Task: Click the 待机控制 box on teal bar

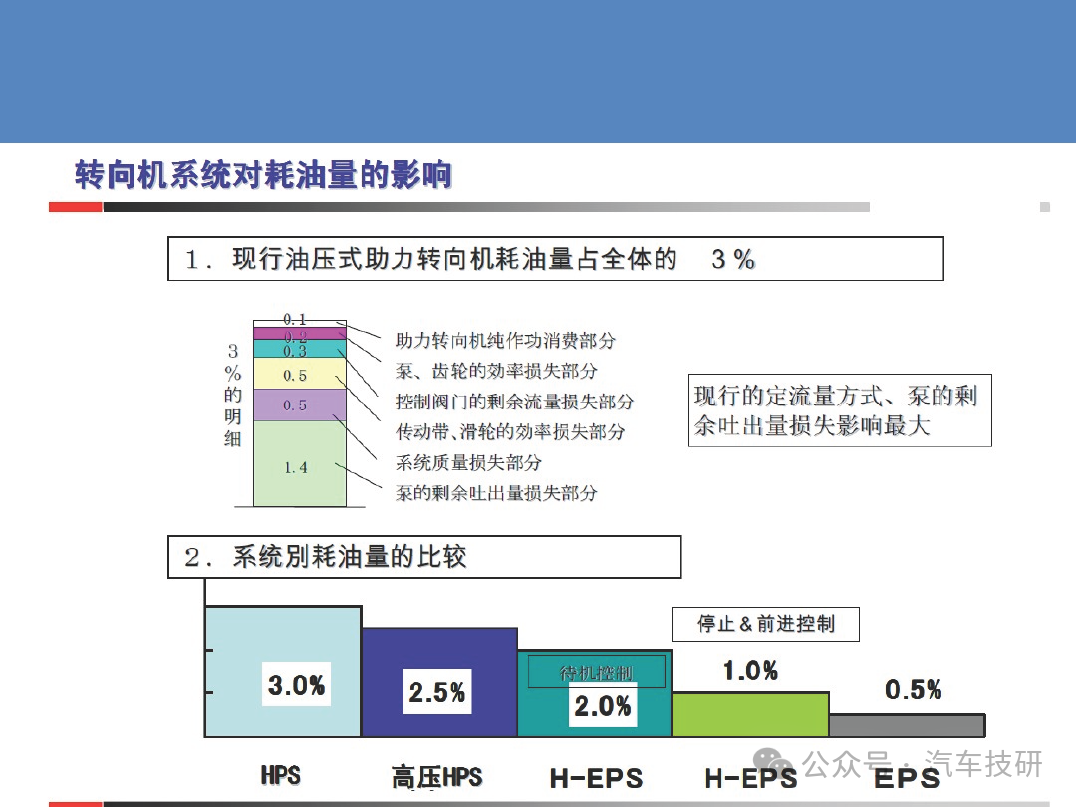Action: coord(597,672)
